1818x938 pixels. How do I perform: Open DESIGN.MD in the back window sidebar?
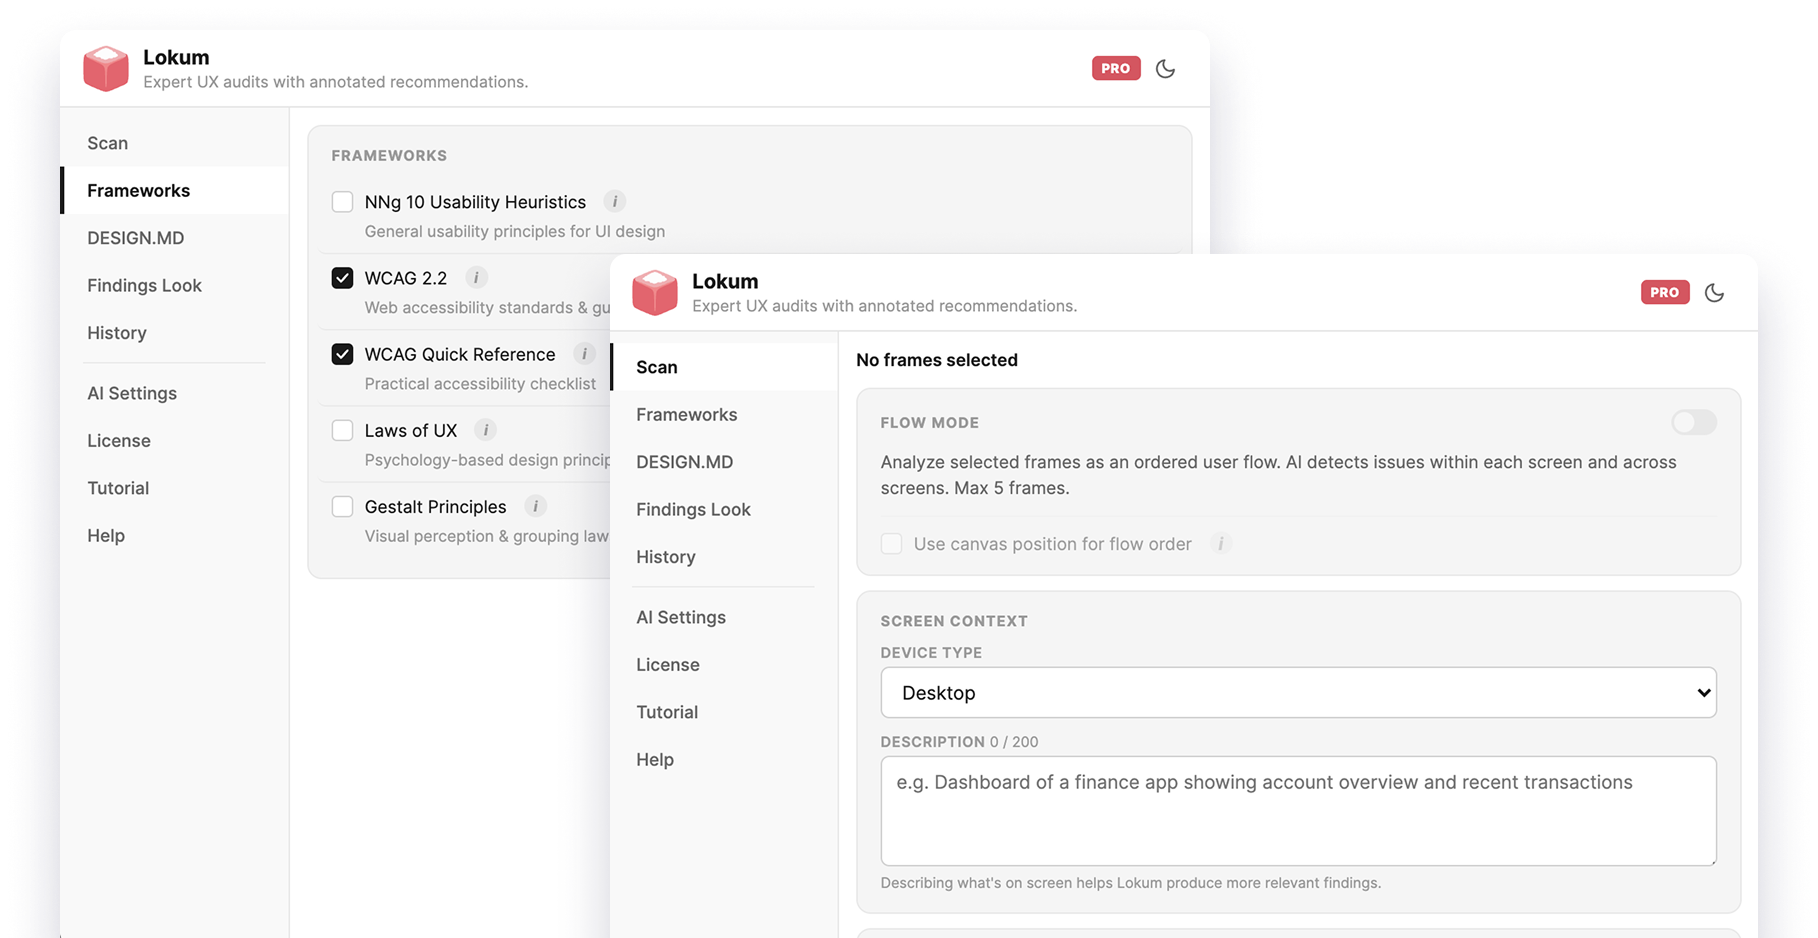coord(175,238)
